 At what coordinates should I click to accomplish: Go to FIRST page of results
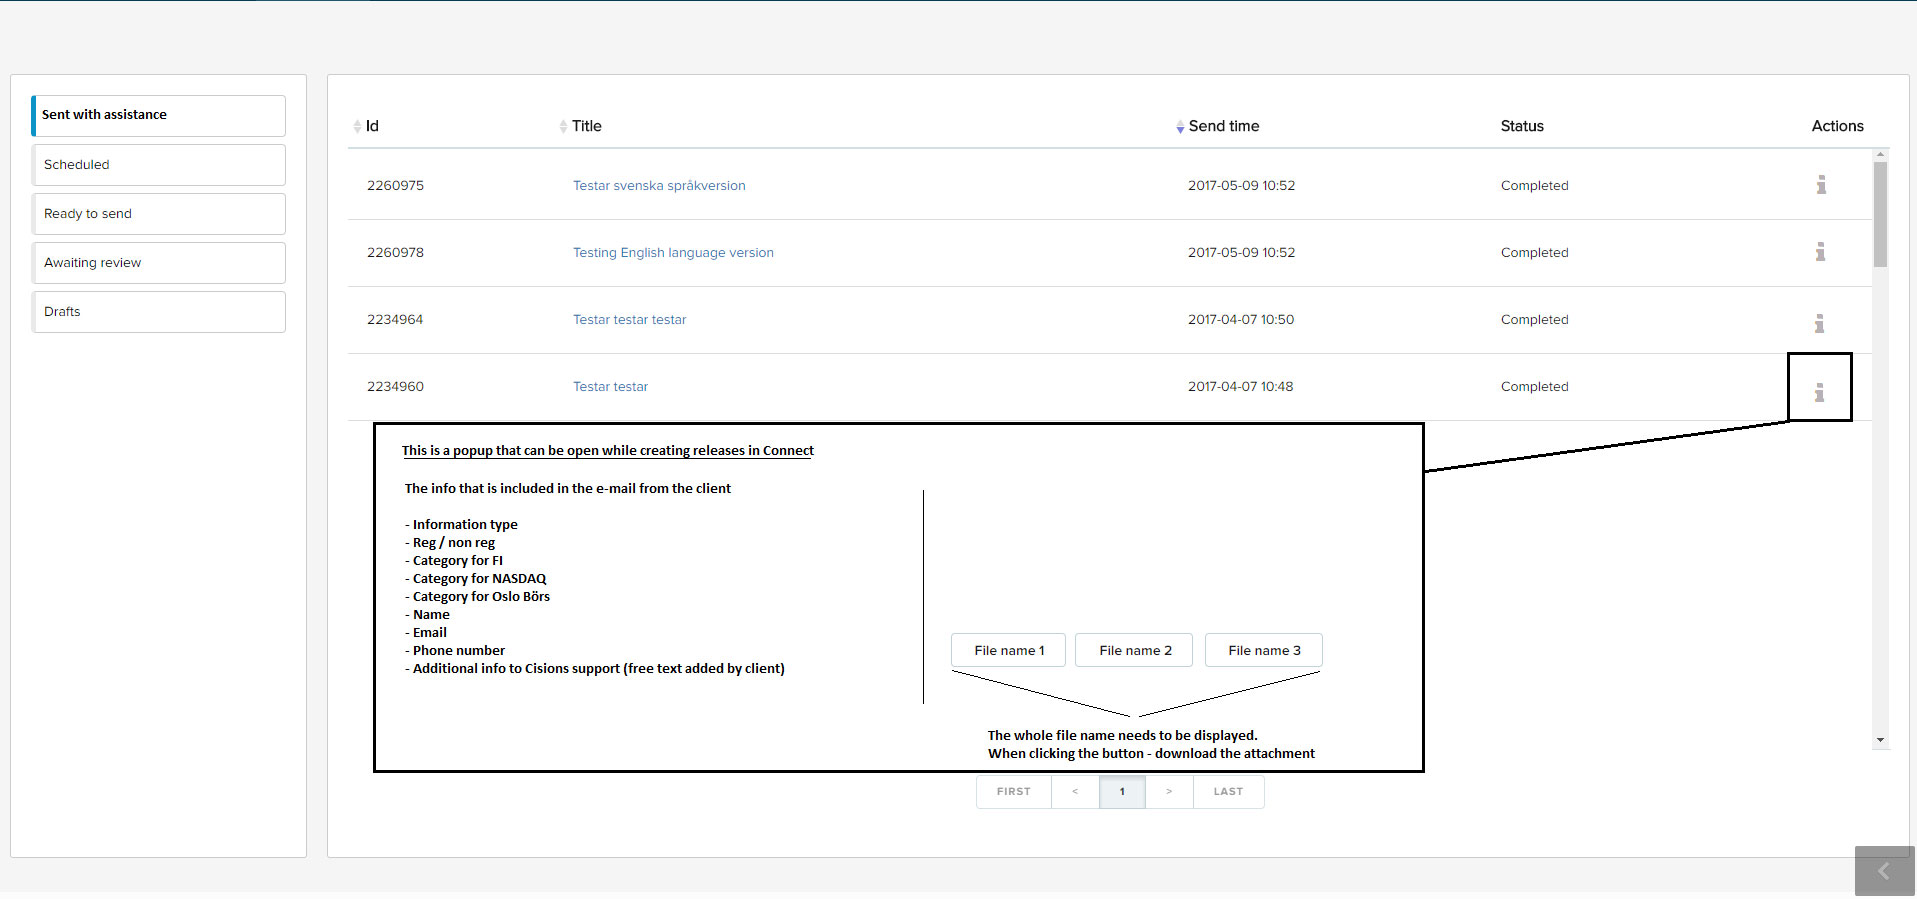point(1013,792)
